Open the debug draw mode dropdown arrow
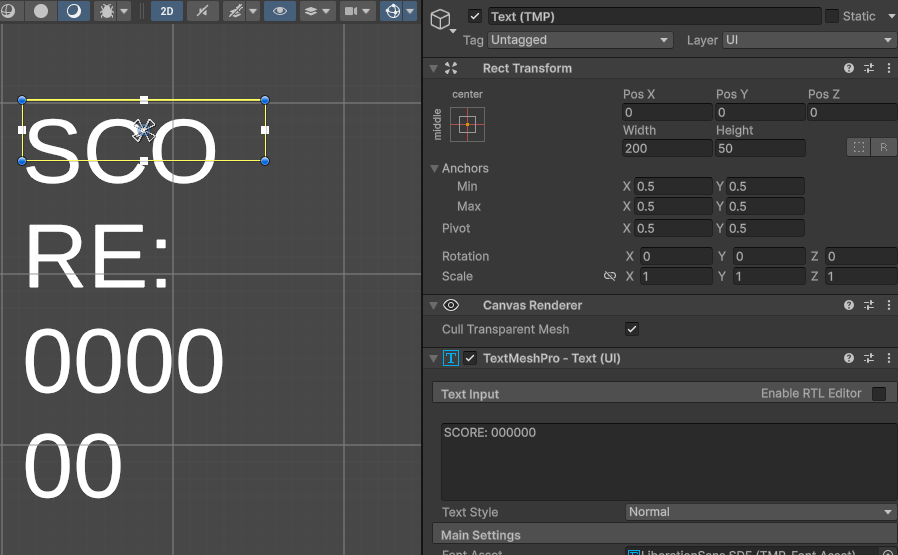898x555 pixels. pos(124,11)
